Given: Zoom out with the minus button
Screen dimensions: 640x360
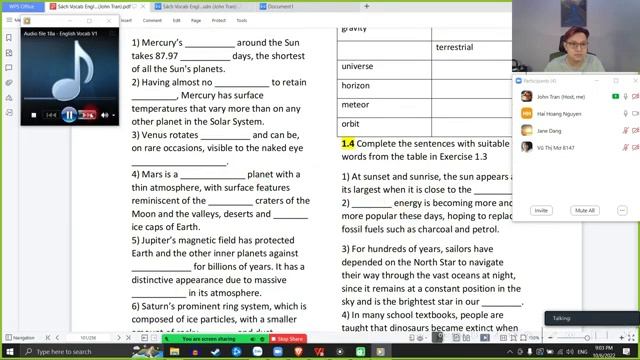Looking at the screenshot, I should (550, 338).
